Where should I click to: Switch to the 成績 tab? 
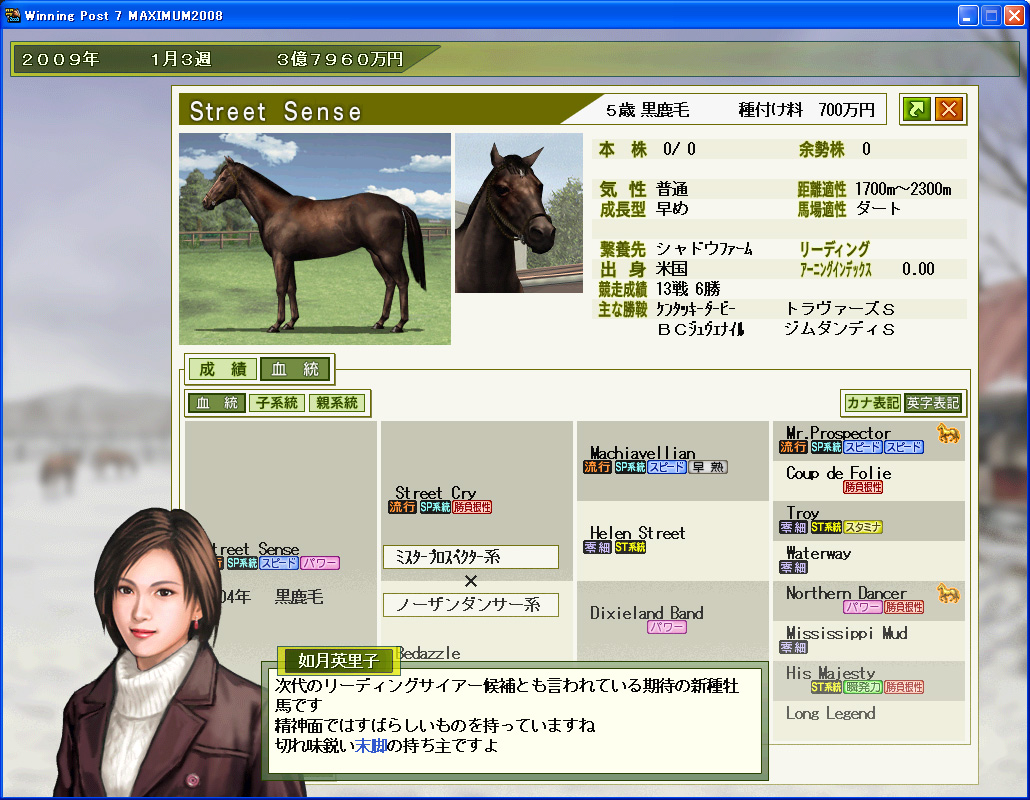(223, 369)
